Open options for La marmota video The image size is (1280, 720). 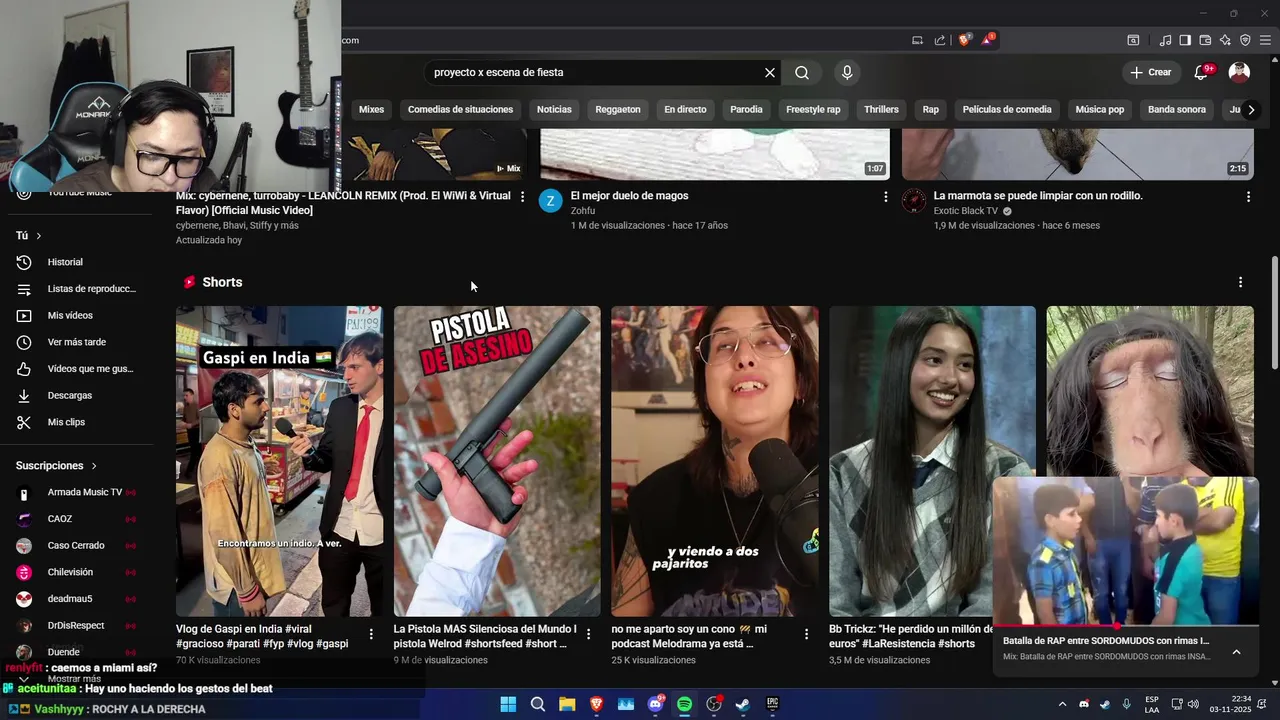[1248, 197]
